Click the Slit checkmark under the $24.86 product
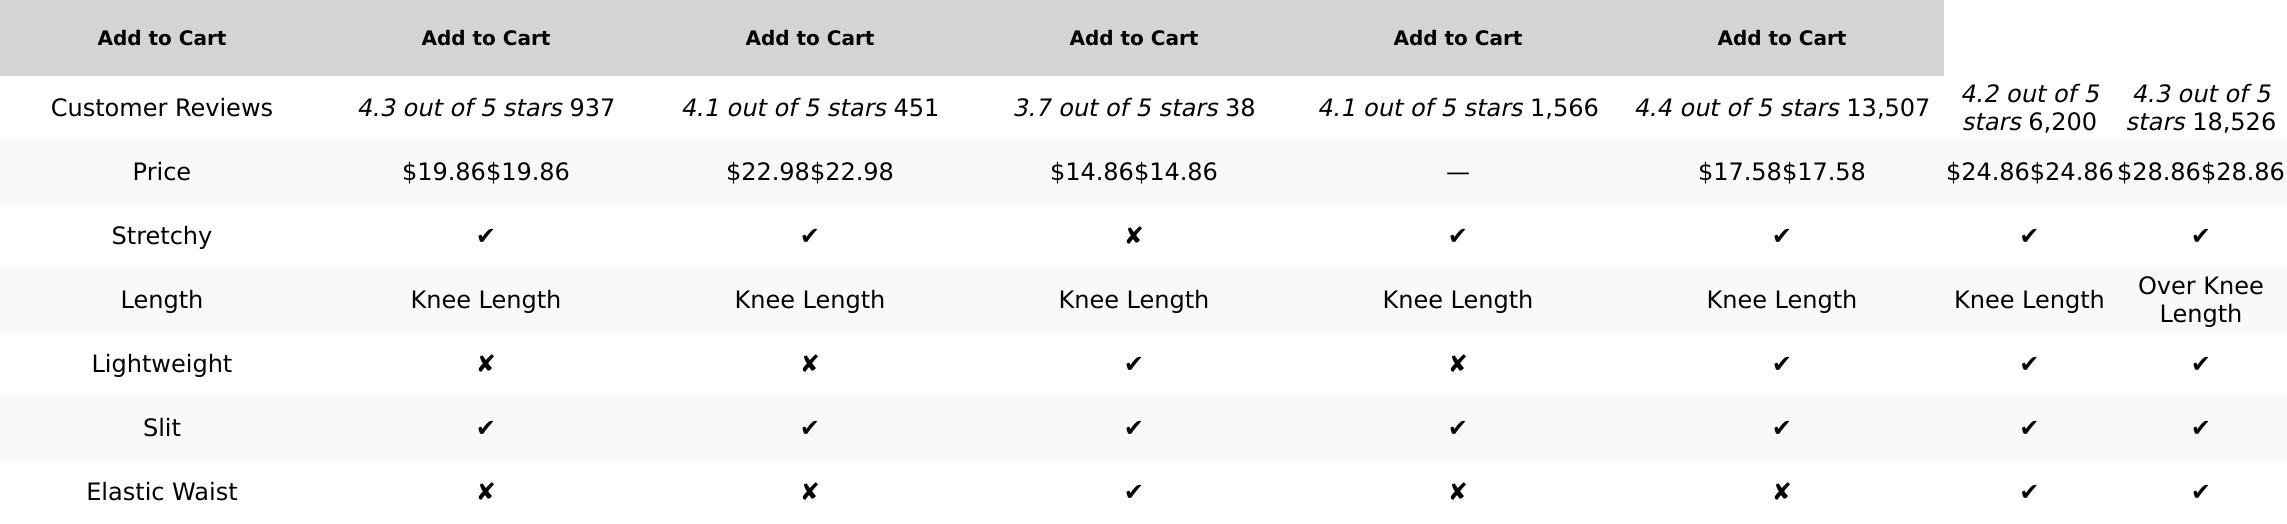The image size is (2287, 524). click(2029, 428)
